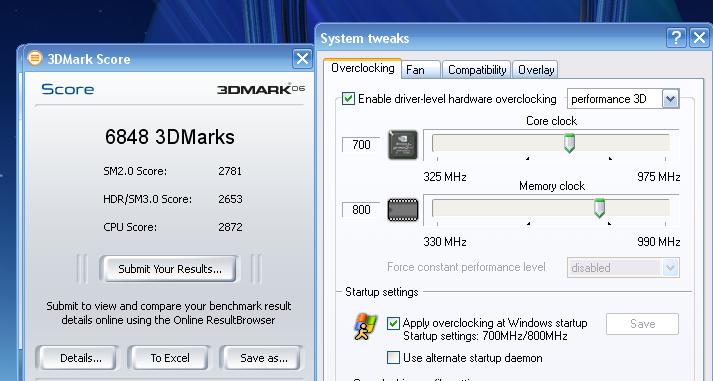Click the 3DMark06 logo
Viewport: 713px width, 381px height.
pos(261,89)
